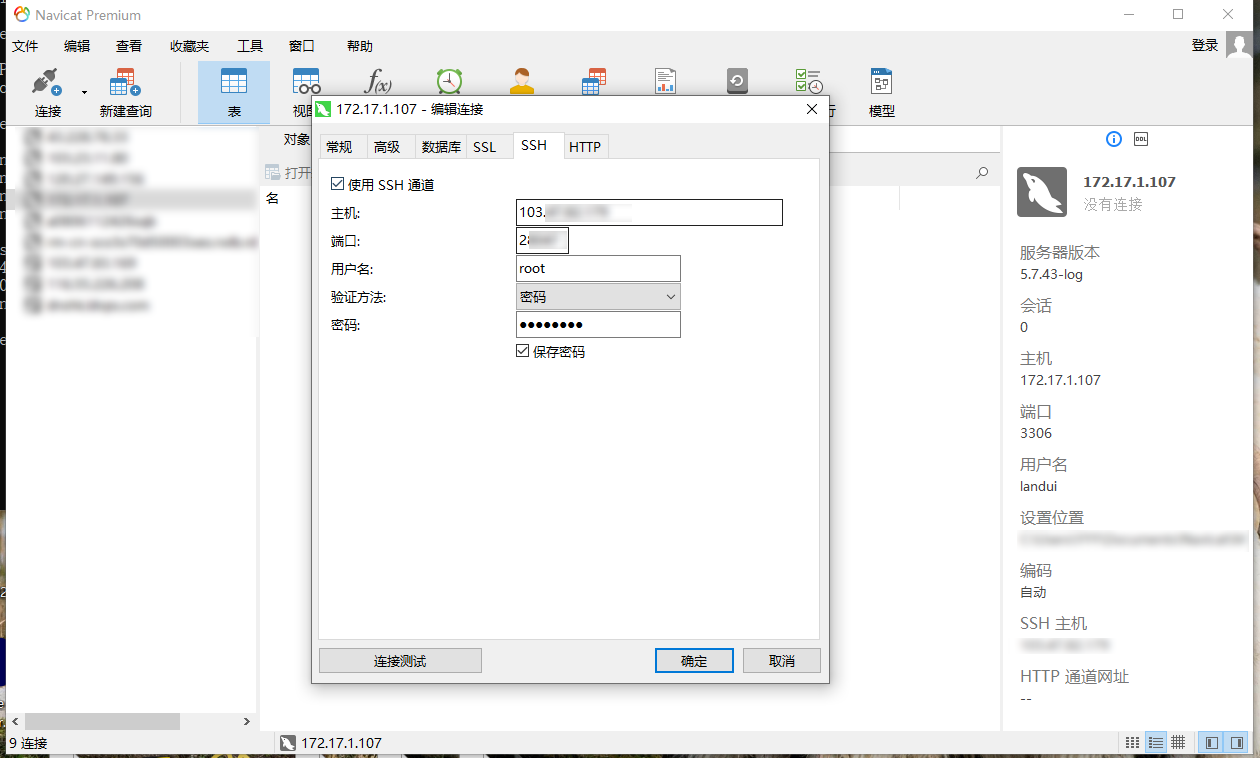Click the 登录 login link
Viewport: 1260px width, 758px height.
(1205, 45)
